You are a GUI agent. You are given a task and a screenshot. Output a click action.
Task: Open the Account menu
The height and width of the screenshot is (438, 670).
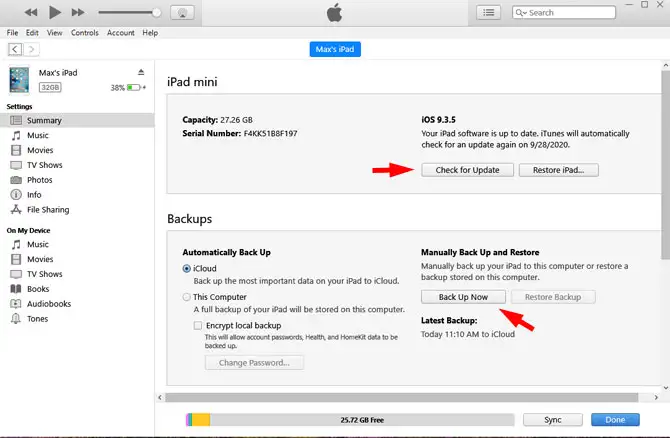pos(120,32)
